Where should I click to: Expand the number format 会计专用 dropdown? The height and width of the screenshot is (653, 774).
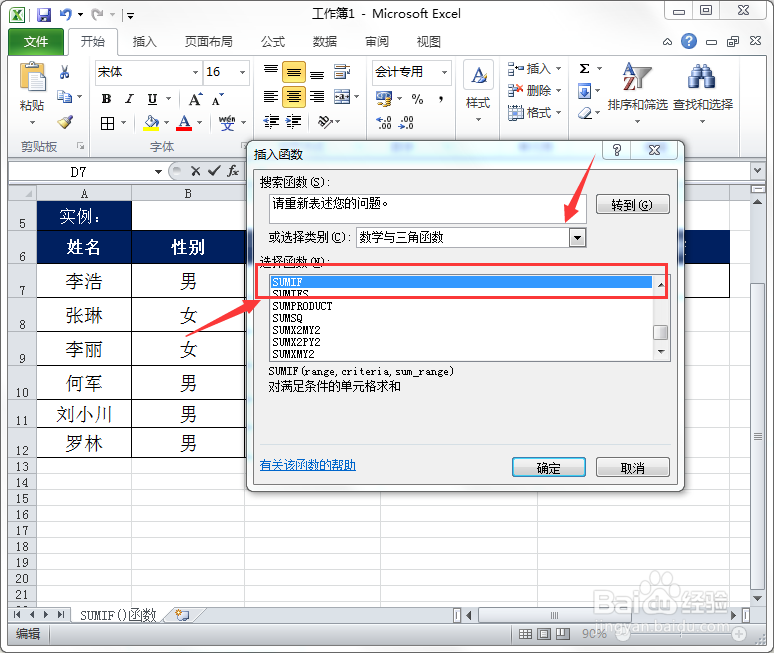click(444, 73)
